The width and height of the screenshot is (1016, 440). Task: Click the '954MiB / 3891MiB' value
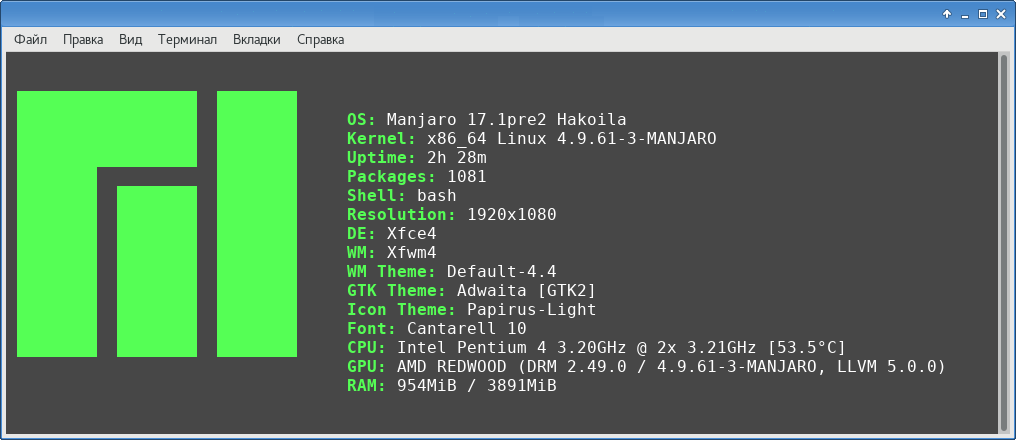click(477, 385)
